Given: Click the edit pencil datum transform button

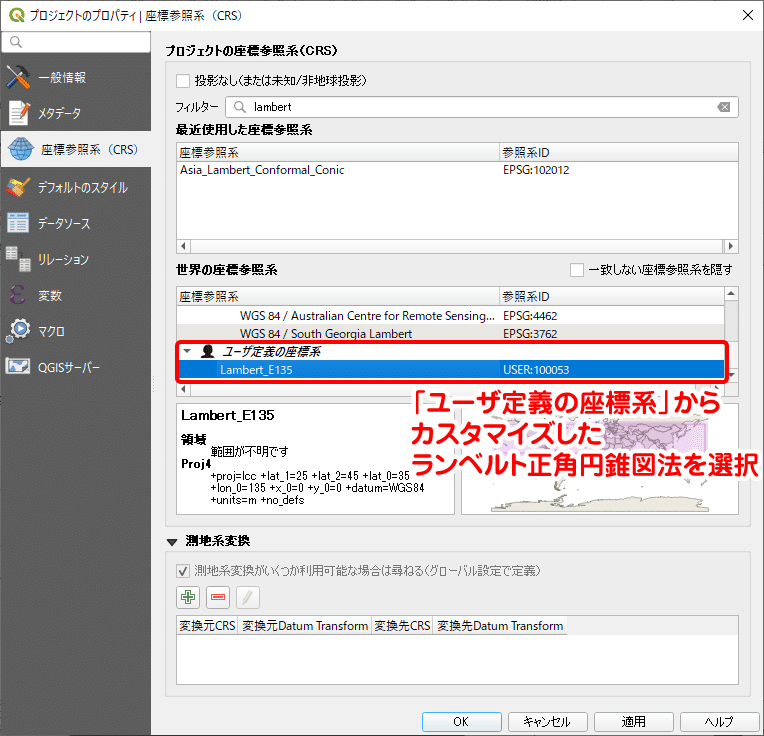Looking at the screenshot, I should point(248,597).
